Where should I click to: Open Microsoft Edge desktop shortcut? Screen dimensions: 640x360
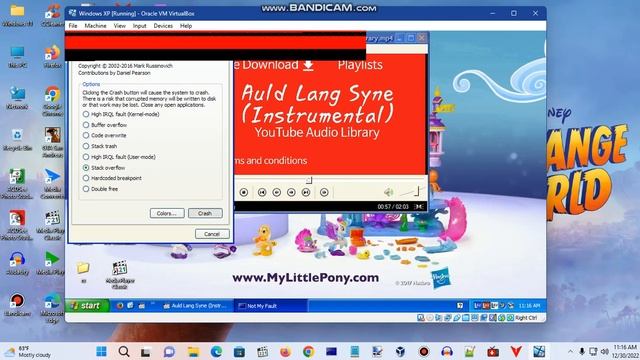[53, 307]
